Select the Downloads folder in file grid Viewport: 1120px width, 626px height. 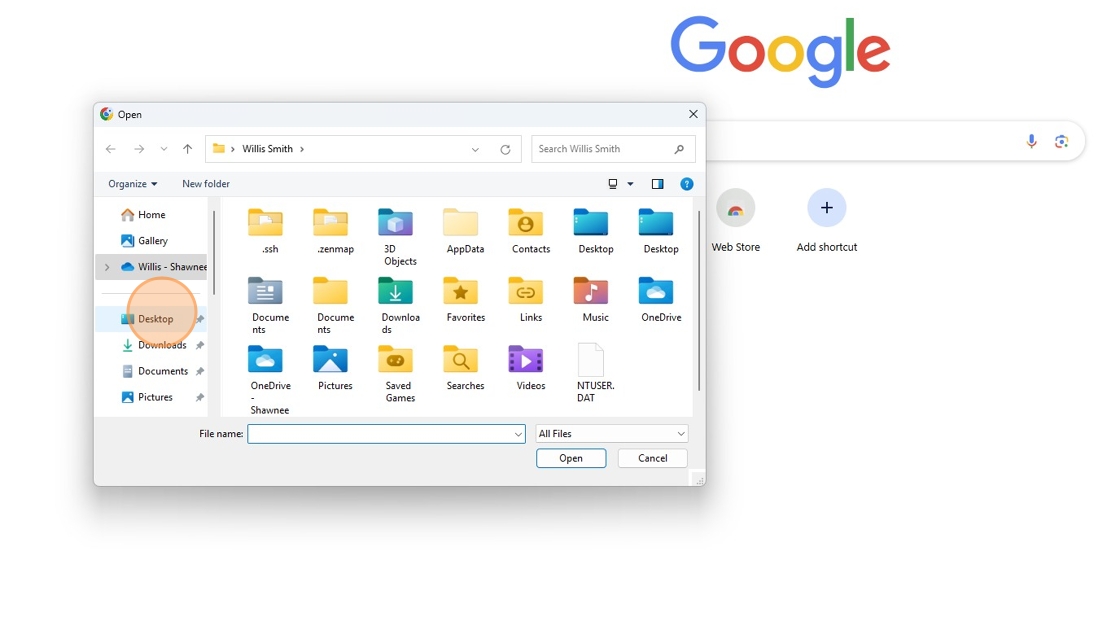399,305
